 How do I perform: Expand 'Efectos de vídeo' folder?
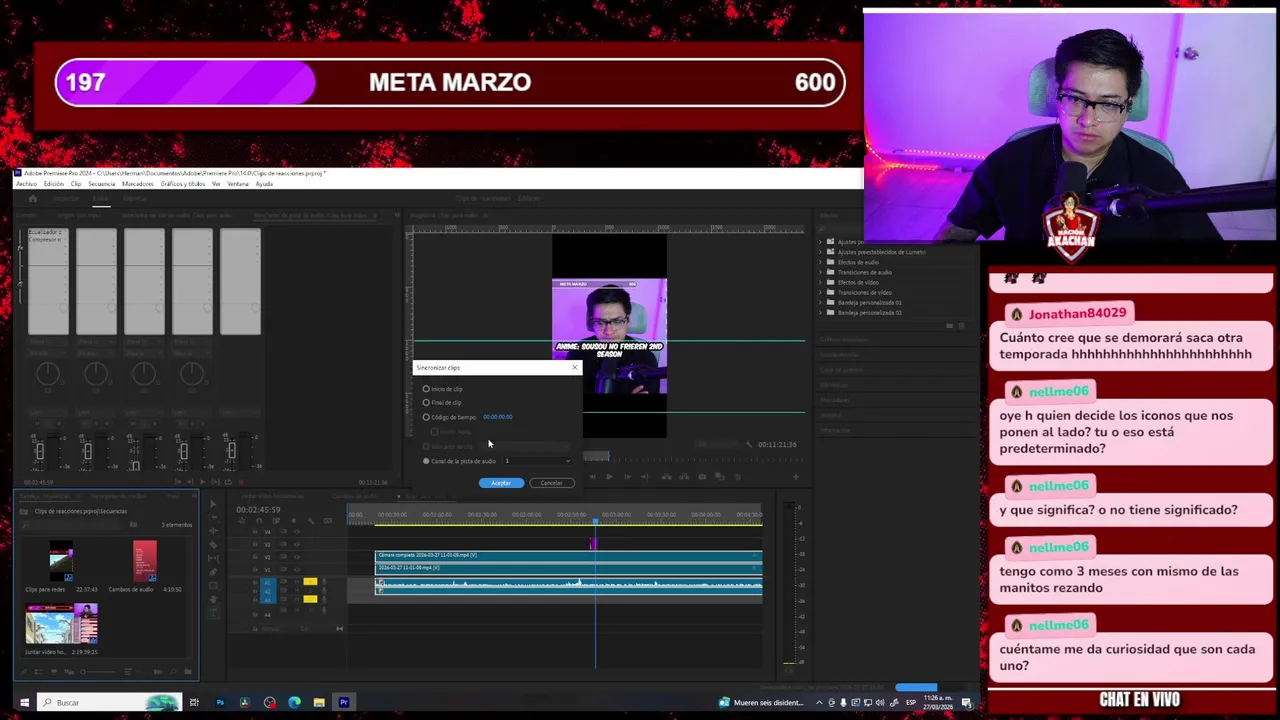(x=821, y=282)
